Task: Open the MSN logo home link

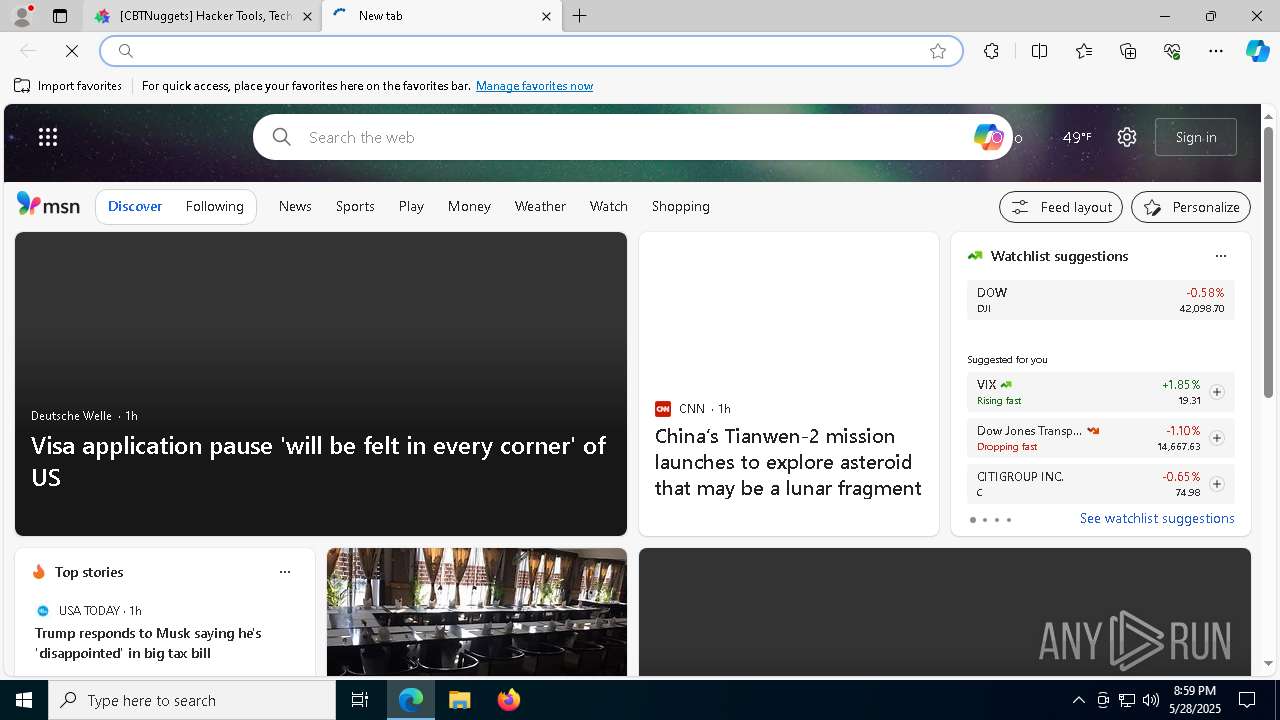Action: 48,205
